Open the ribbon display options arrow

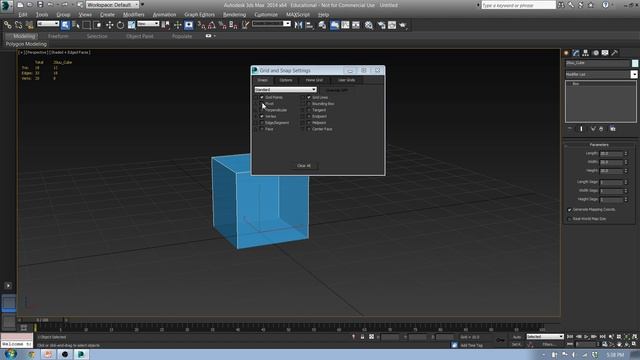coord(215,36)
